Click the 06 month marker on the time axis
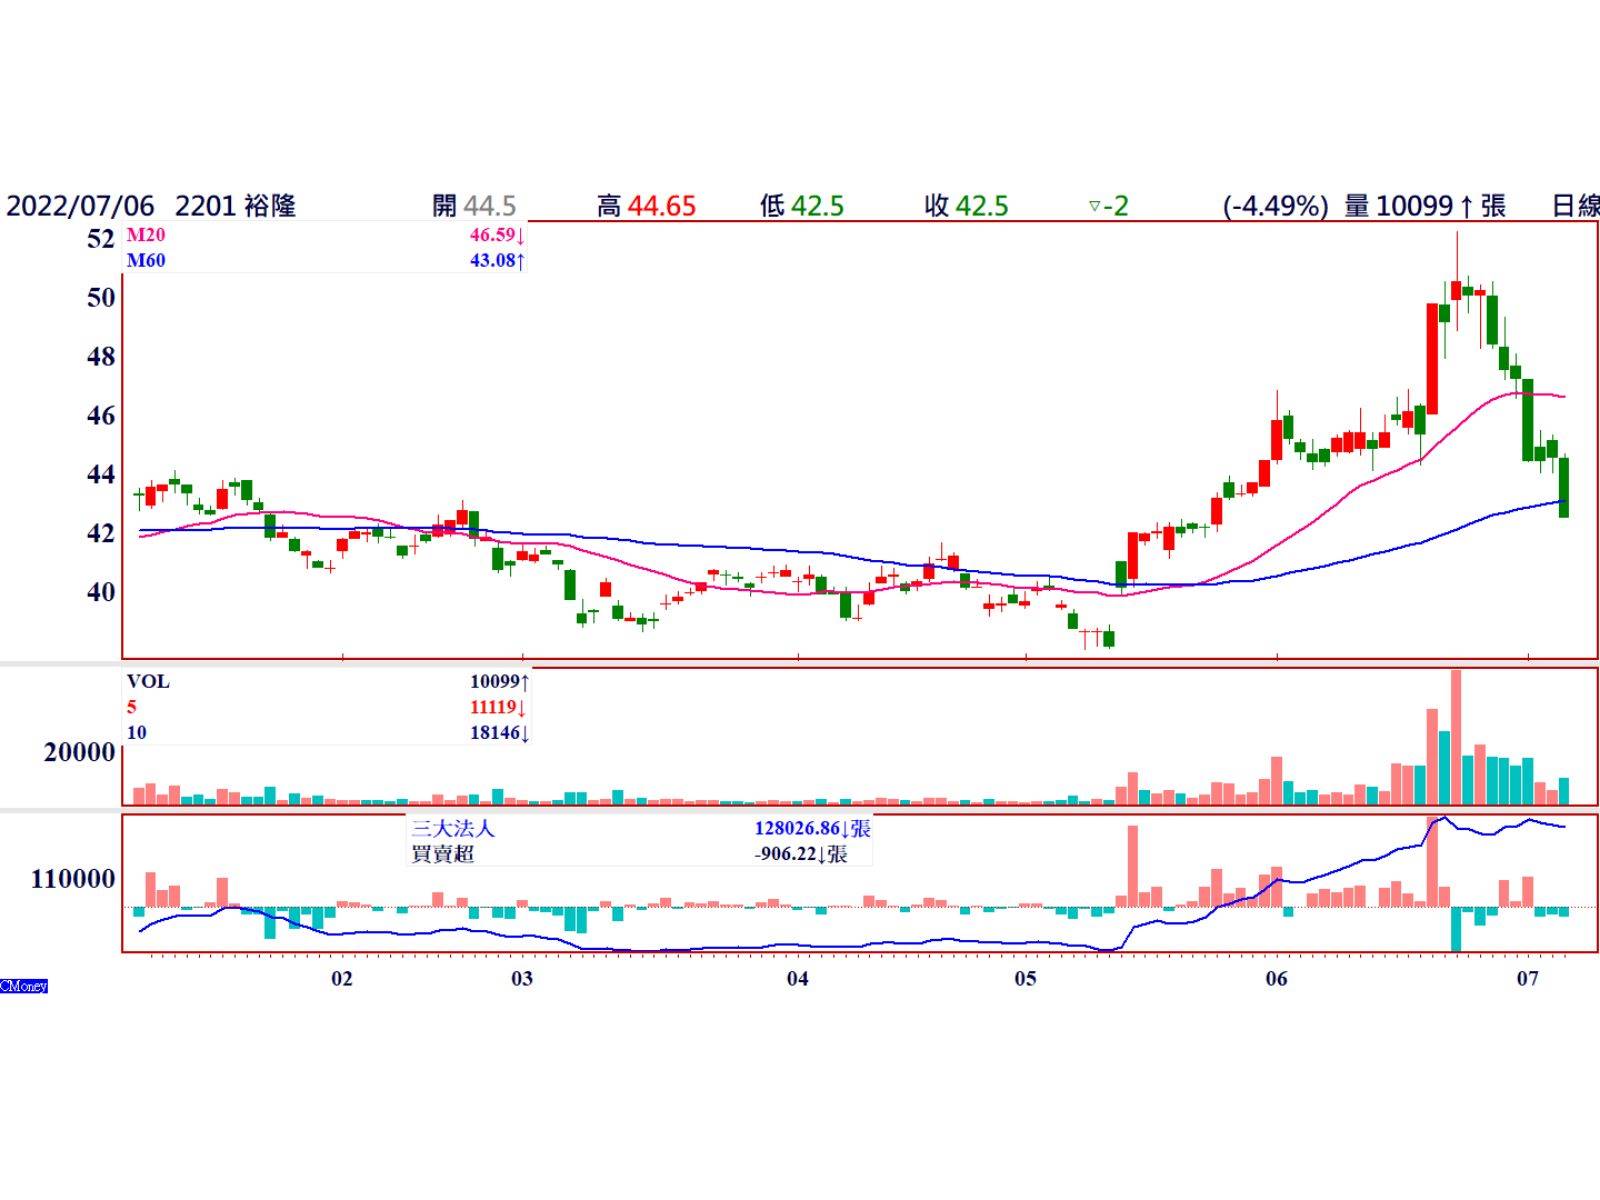 tap(1276, 978)
